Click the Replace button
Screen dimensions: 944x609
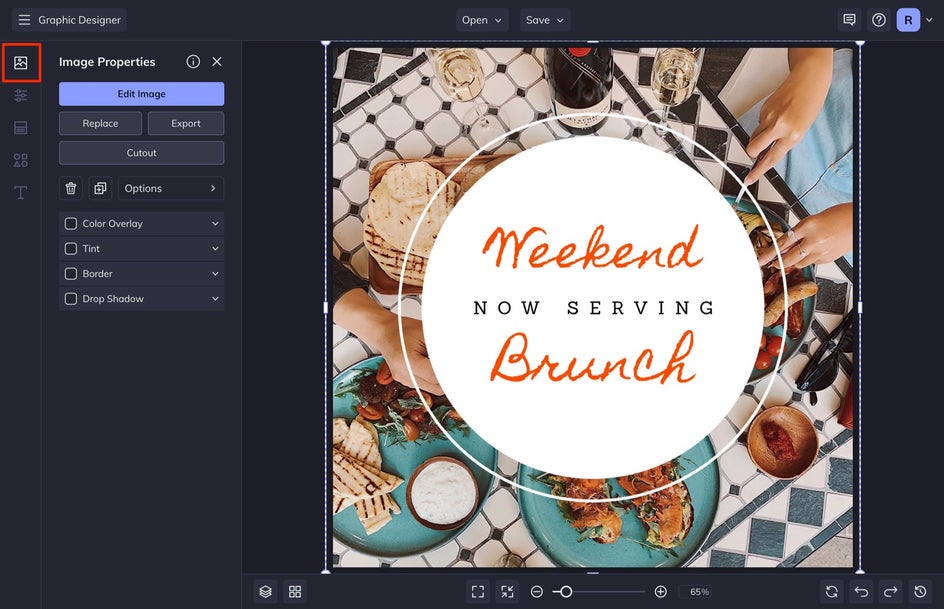point(101,123)
